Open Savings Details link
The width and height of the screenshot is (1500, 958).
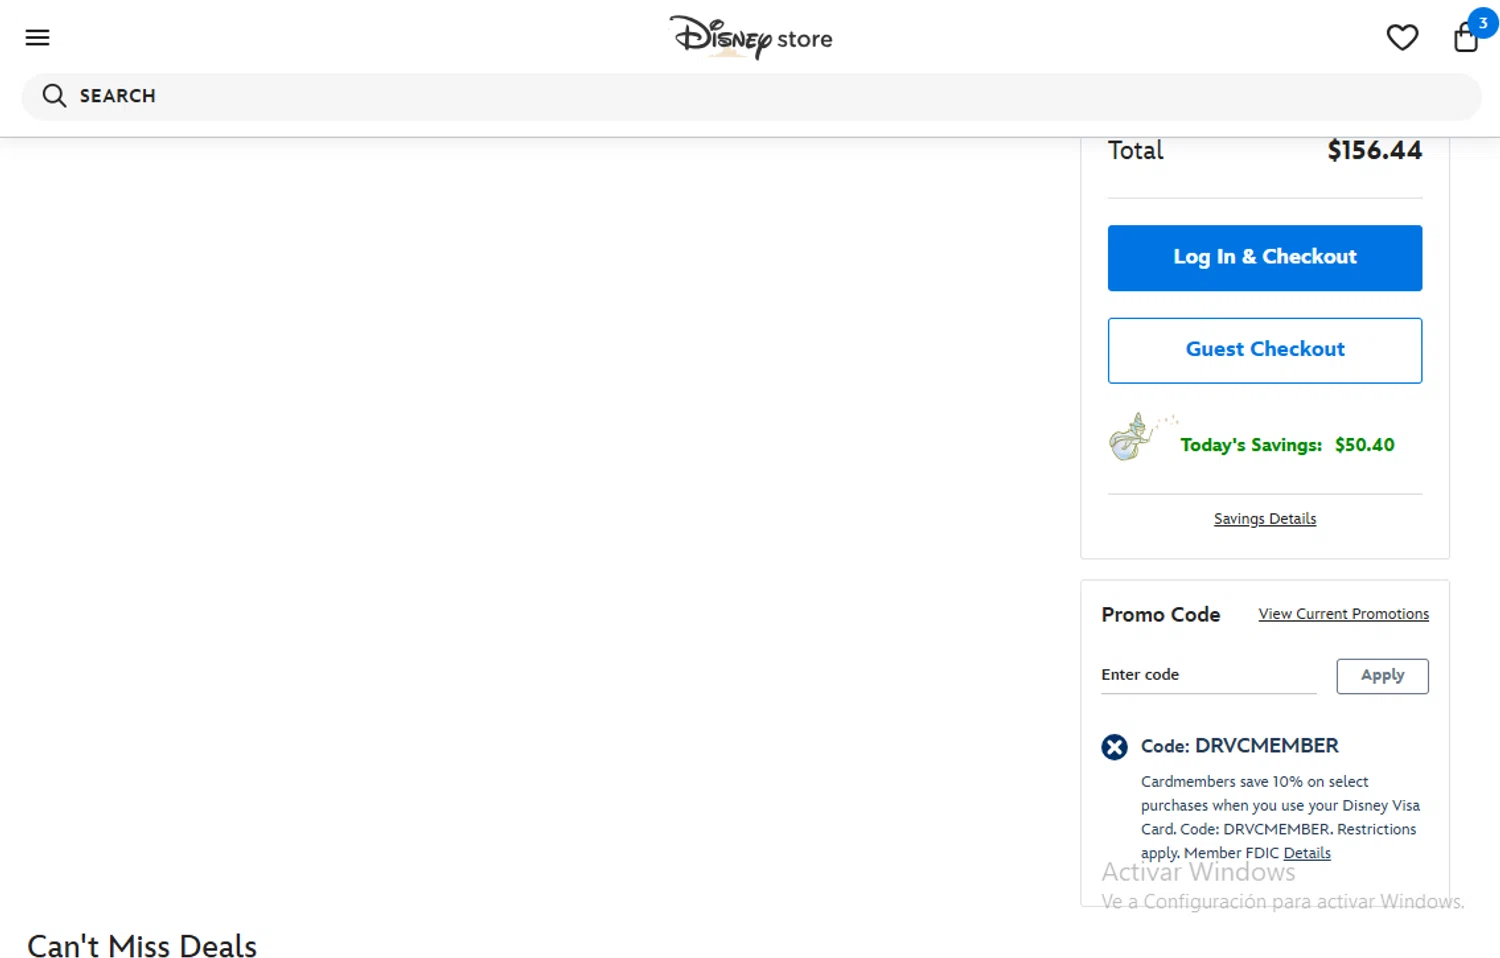tap(1264, 519)
